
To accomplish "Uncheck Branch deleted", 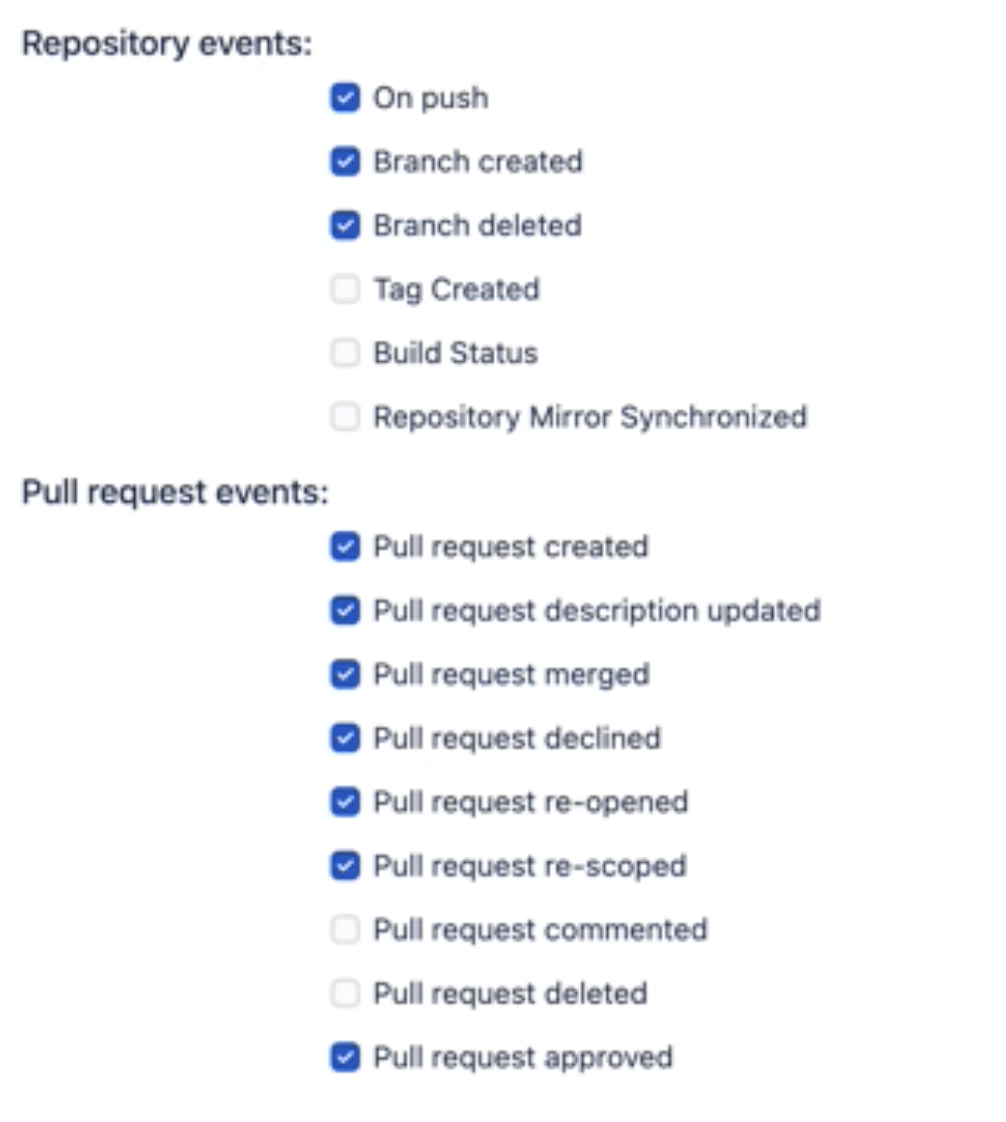I will point(344,225).
